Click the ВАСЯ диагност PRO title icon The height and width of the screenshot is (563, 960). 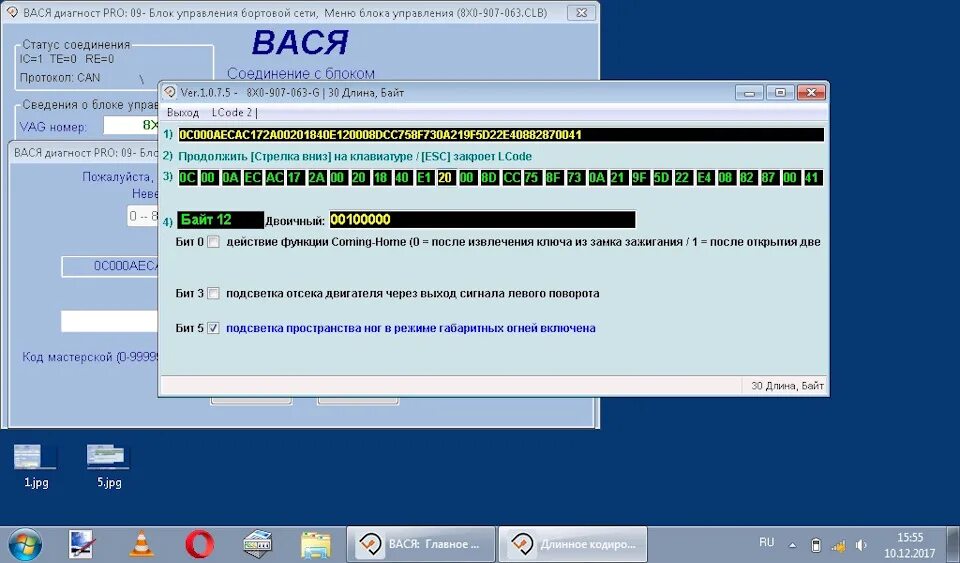pos(11,12)
